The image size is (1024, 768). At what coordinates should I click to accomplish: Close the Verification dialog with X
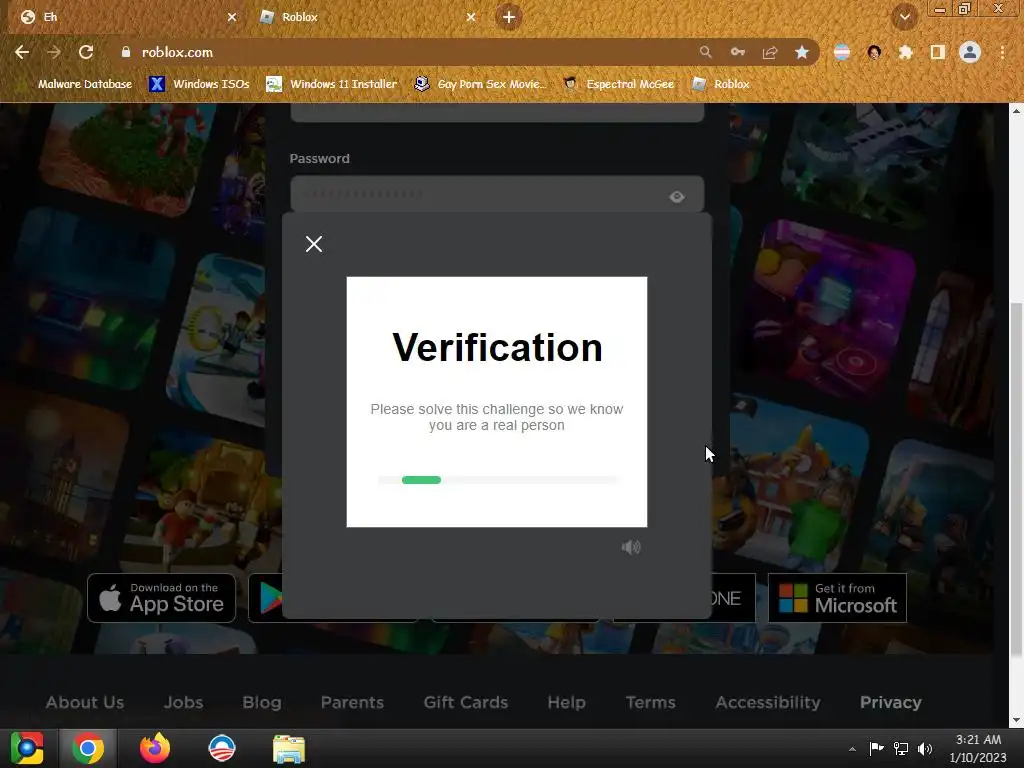click(x=314, y=244)
